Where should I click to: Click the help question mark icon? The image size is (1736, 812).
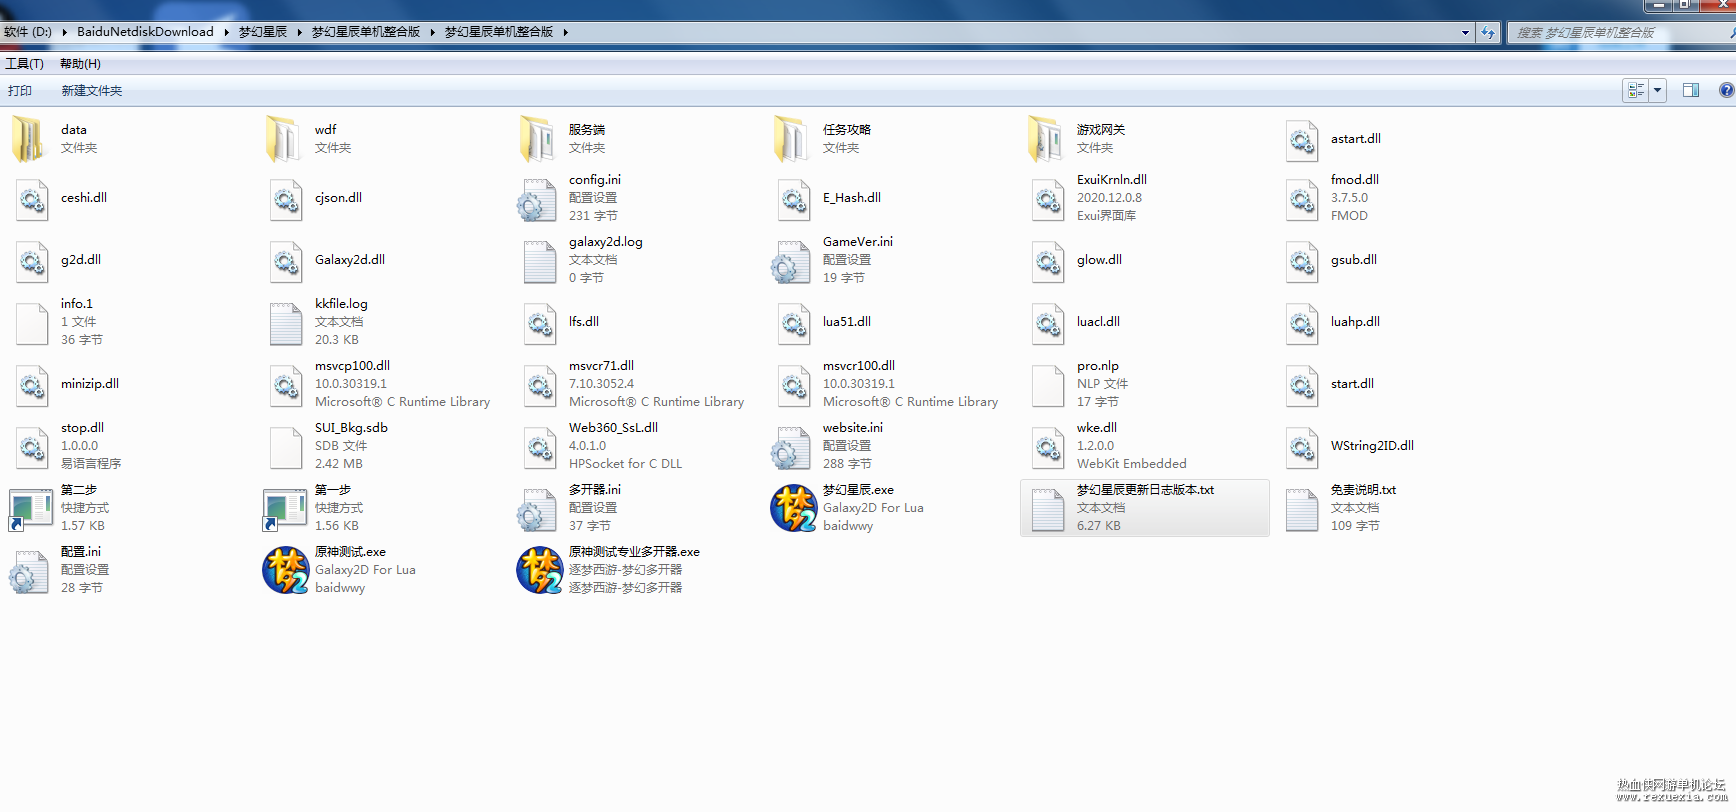1726,90
